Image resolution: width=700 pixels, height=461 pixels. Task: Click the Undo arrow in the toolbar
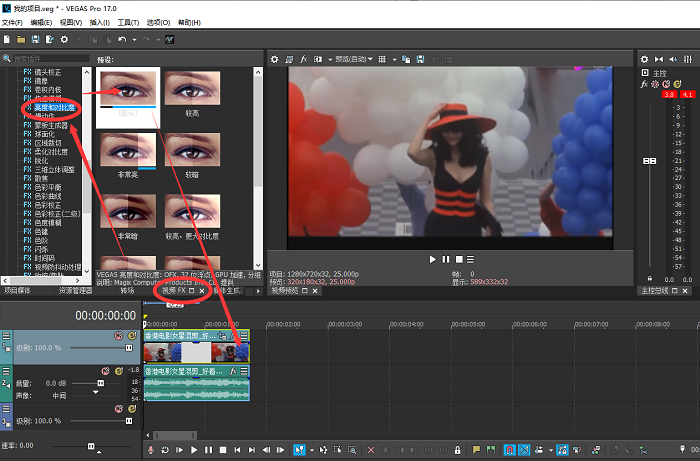(122, 39)
